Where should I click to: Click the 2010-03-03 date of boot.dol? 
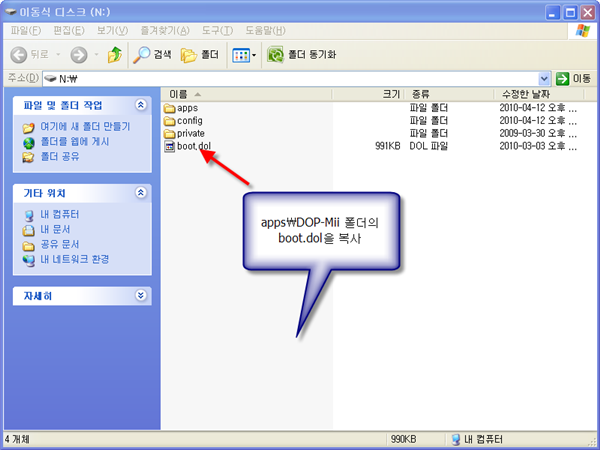coord(538,146)
